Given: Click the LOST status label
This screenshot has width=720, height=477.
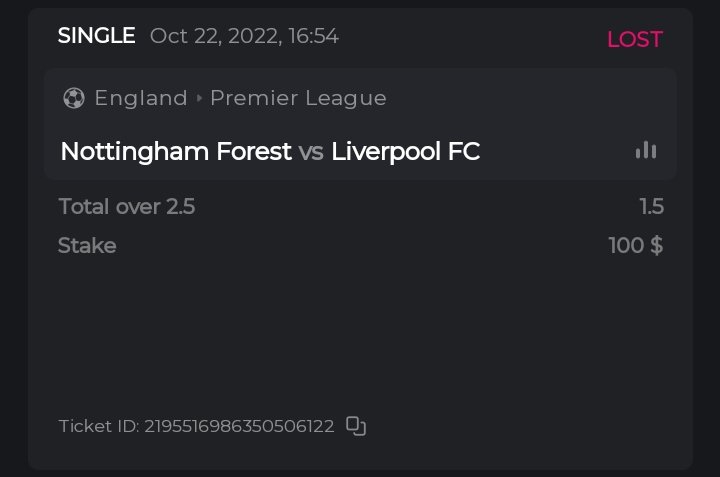Looking at the screenshot, I should click(634, 39).
